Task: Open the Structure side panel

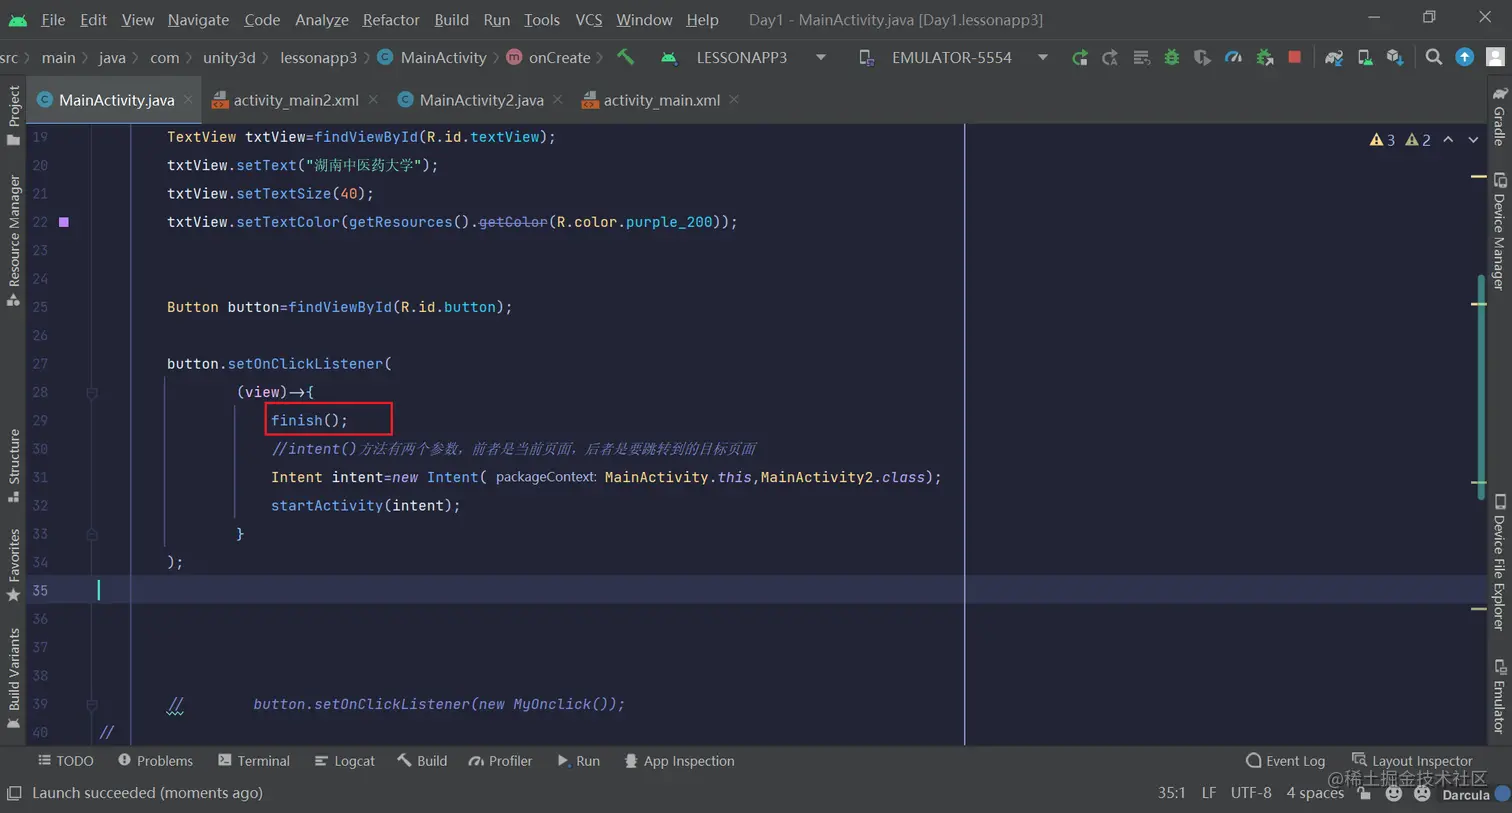Action: pos(13,465)
